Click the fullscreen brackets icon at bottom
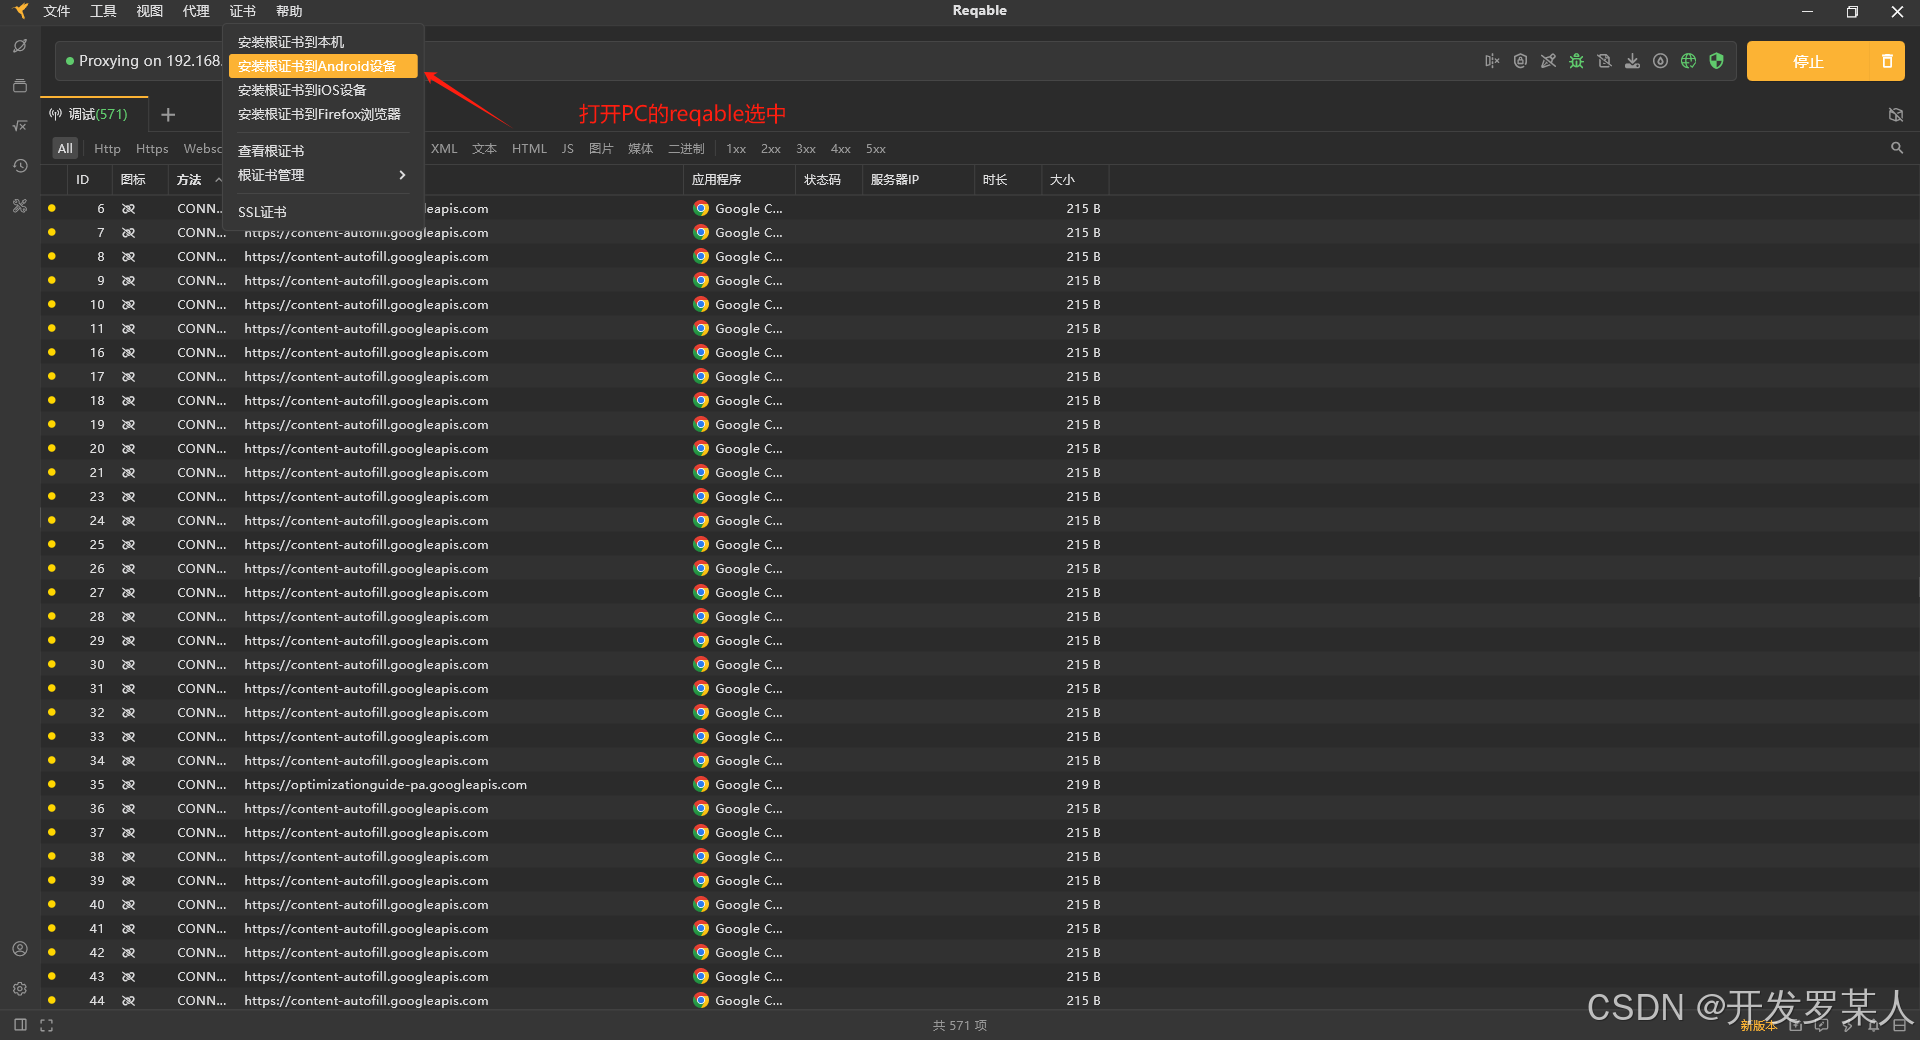 (46, 1025)
